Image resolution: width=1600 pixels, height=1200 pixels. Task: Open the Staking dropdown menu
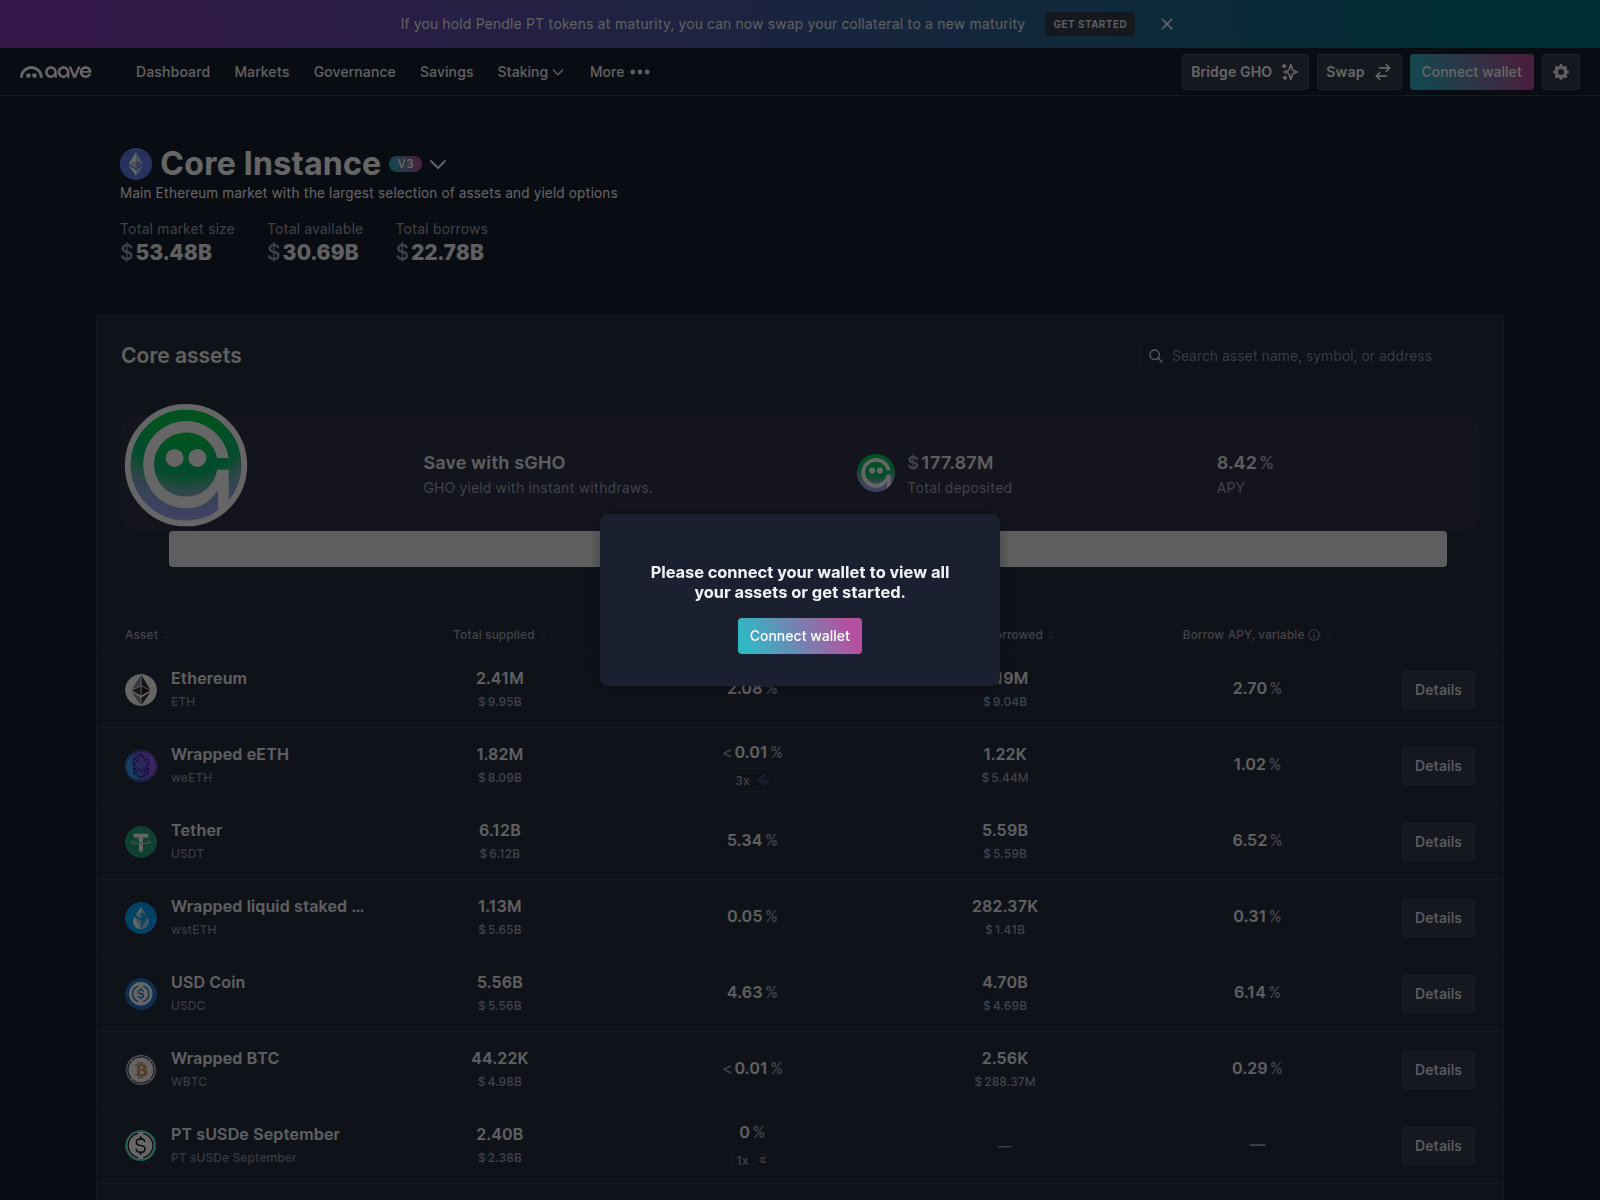(x=530, y=72)
